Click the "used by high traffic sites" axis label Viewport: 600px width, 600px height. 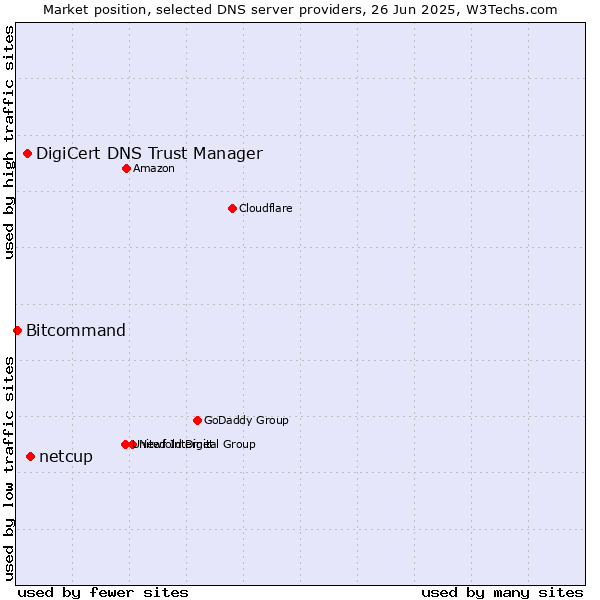point(9,142)
